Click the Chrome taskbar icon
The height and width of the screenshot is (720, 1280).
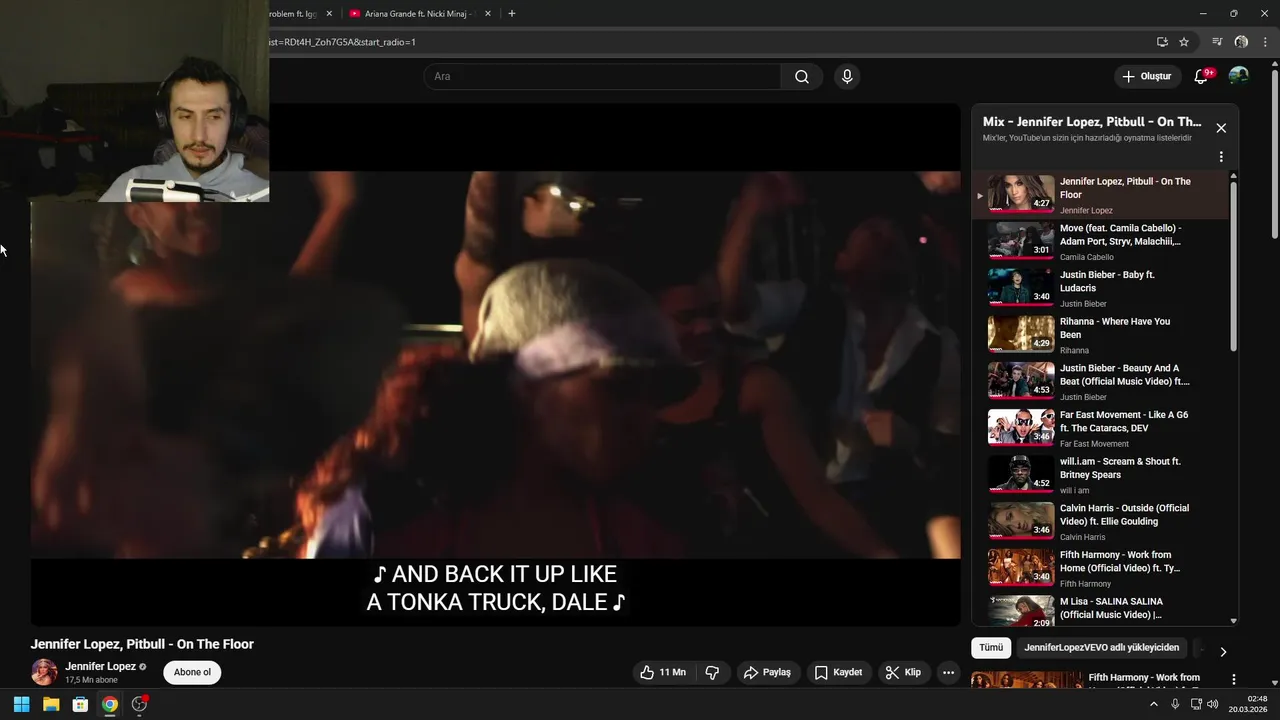pos(110,704)
